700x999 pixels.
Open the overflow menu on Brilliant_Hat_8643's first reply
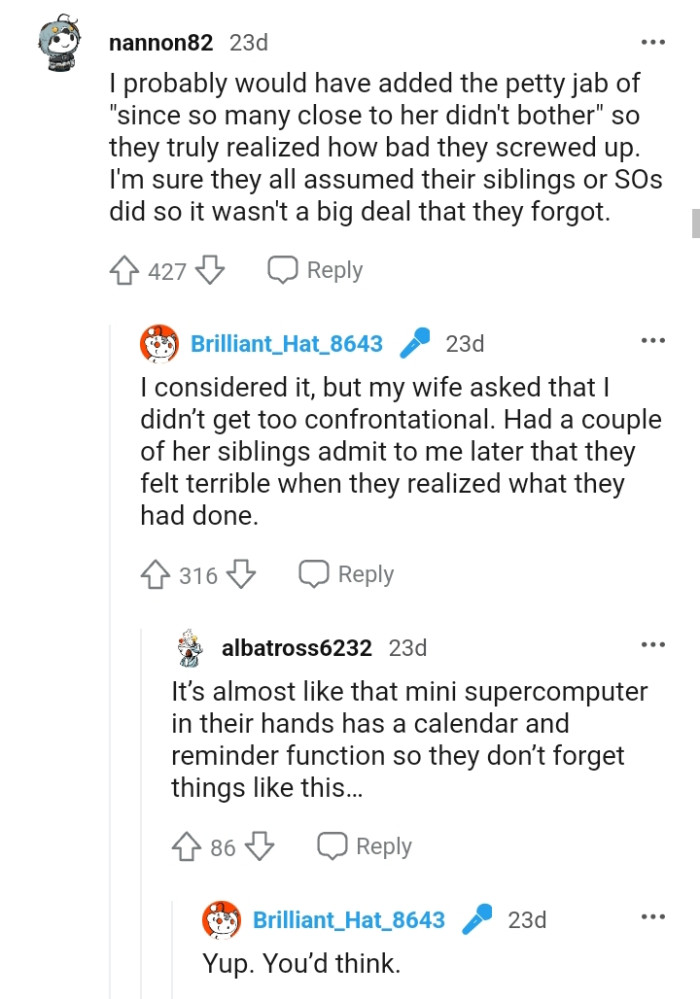coord(653,341)
